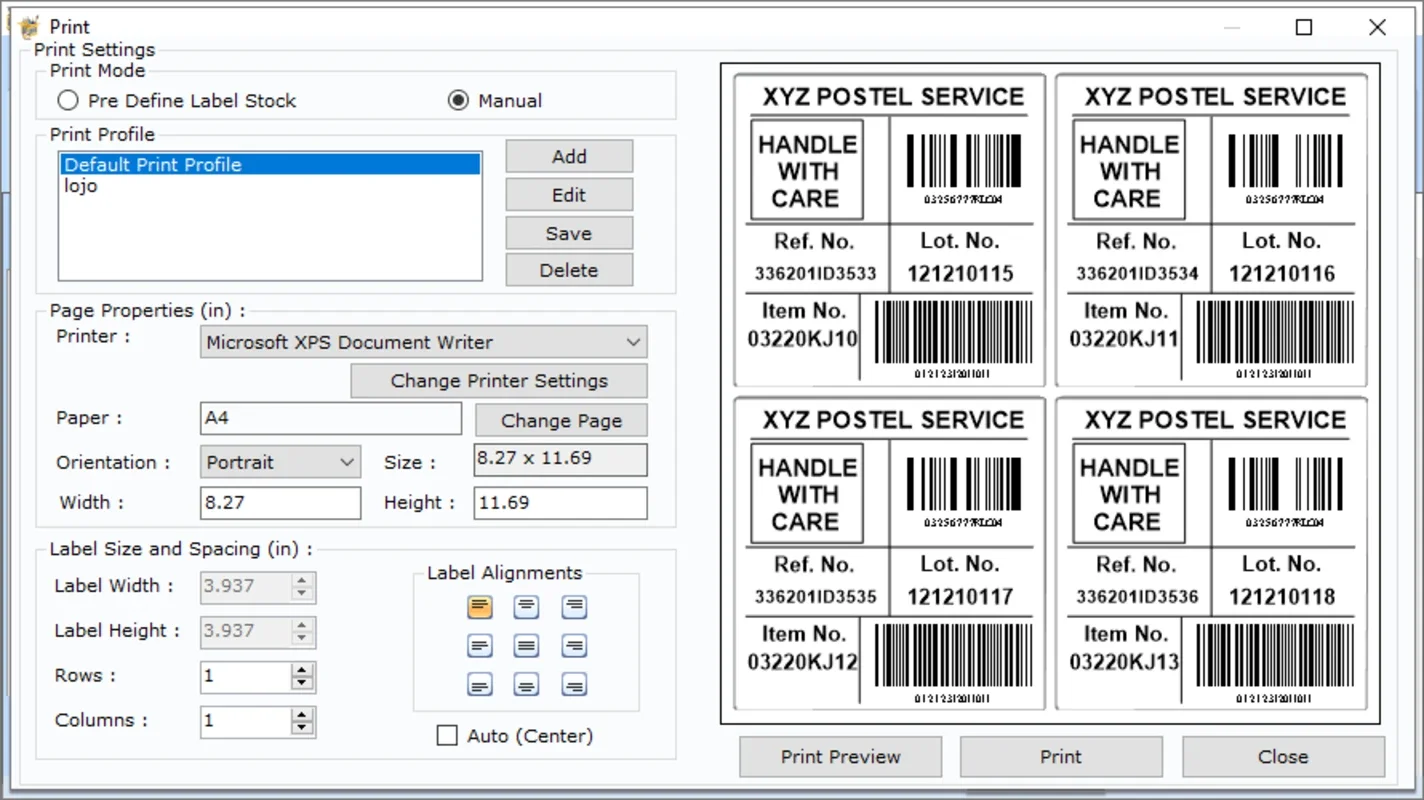1424x800 pixels.
Task: Enable Auto (Center) checkbox
Action: (447, 736)
